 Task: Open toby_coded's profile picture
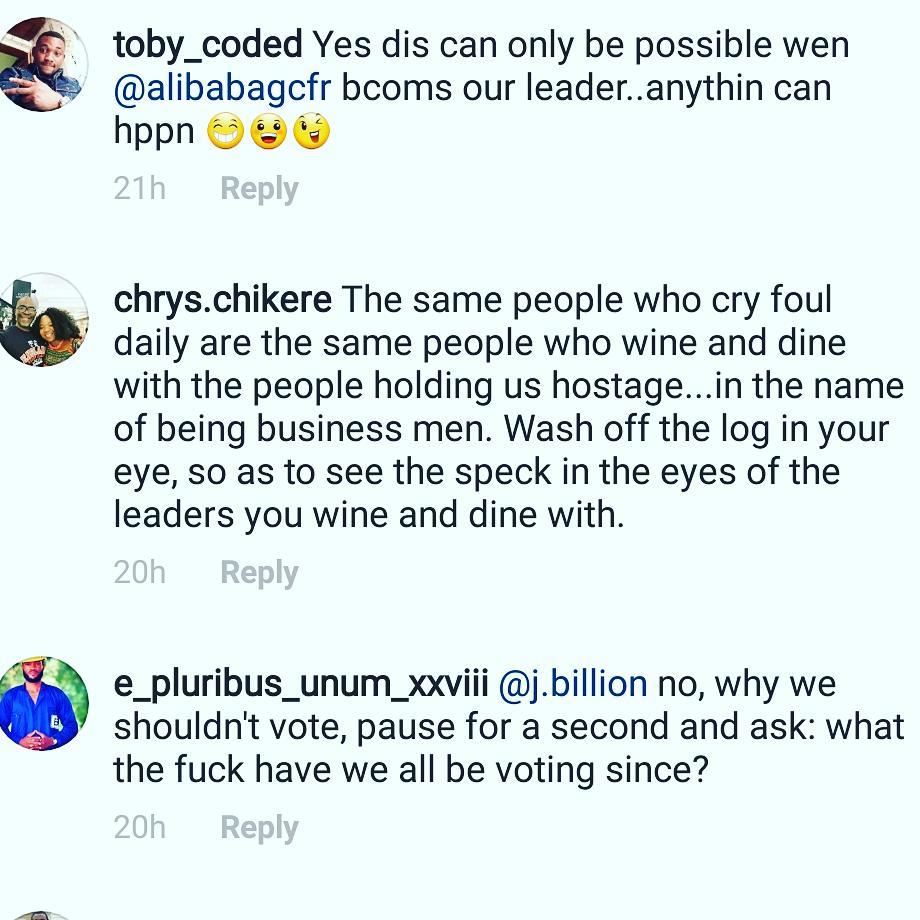(x=42, y=63)
